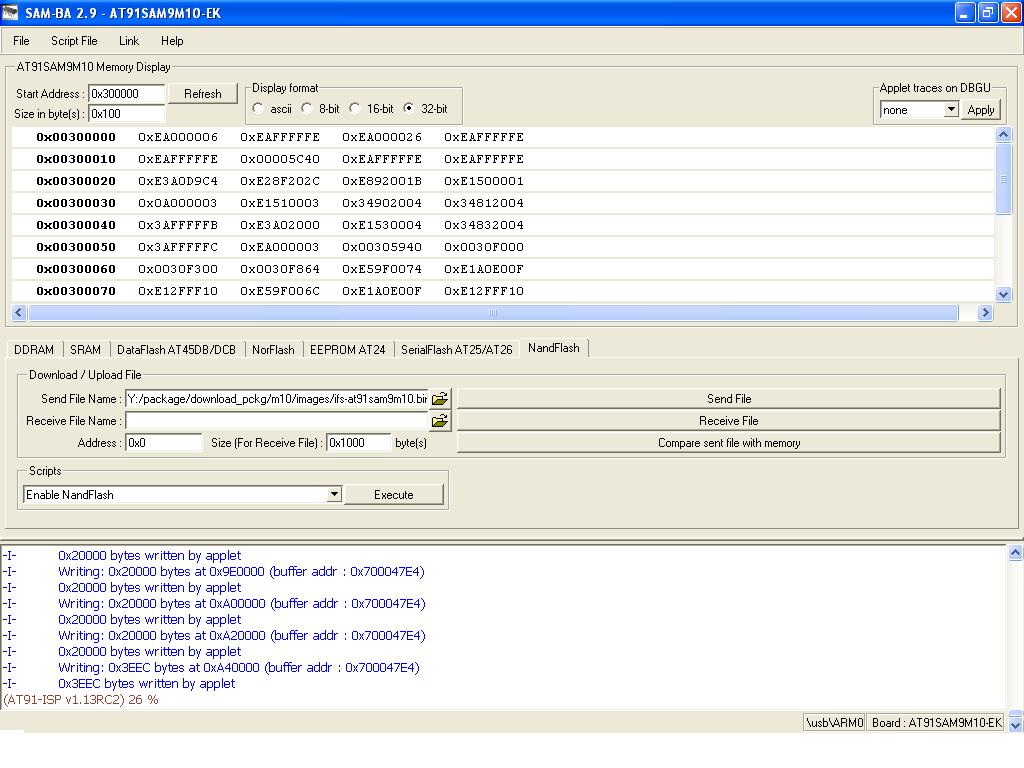Choose 16-bit display format

pyautogui.click(x=355, y=108)
